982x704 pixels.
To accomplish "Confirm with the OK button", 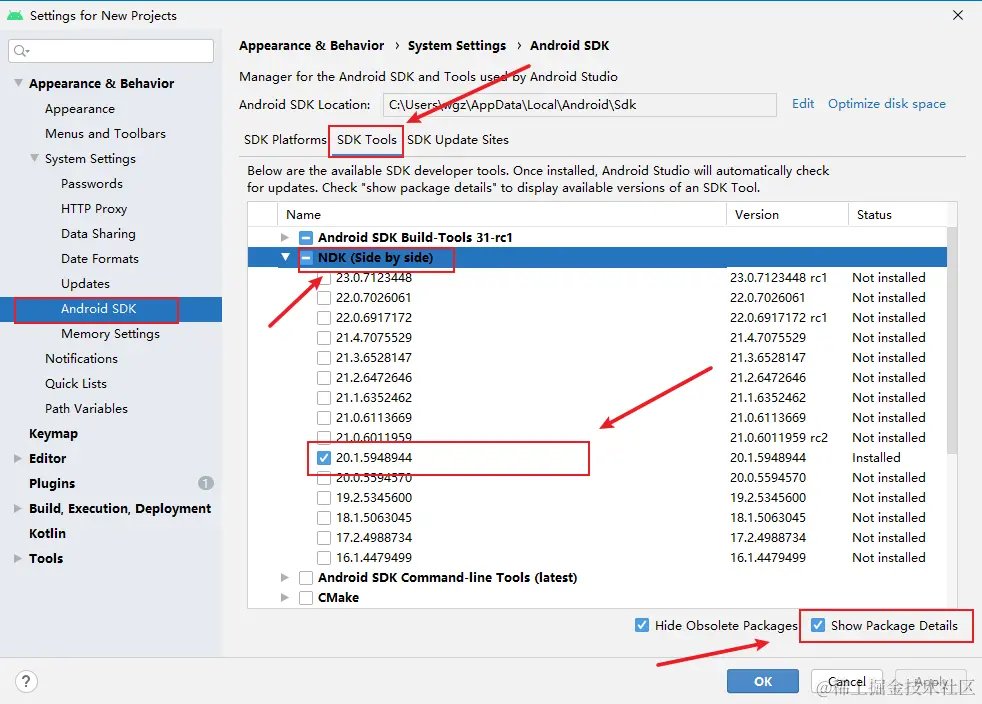I will click(763, 681).
